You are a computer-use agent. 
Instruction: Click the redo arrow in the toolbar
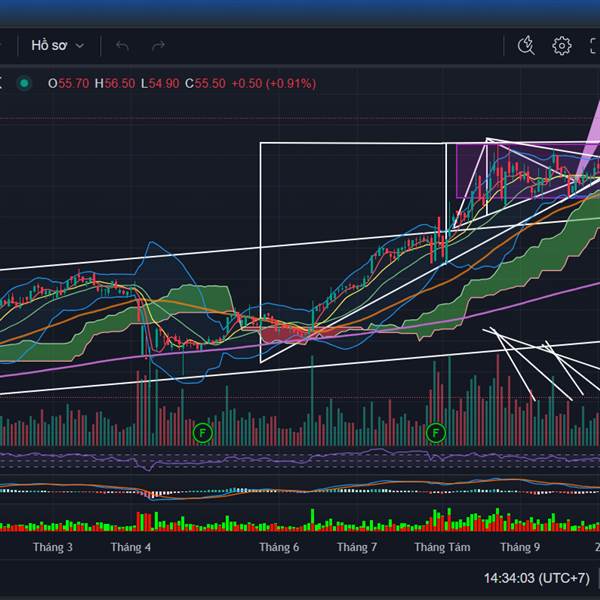click(158, 45)
